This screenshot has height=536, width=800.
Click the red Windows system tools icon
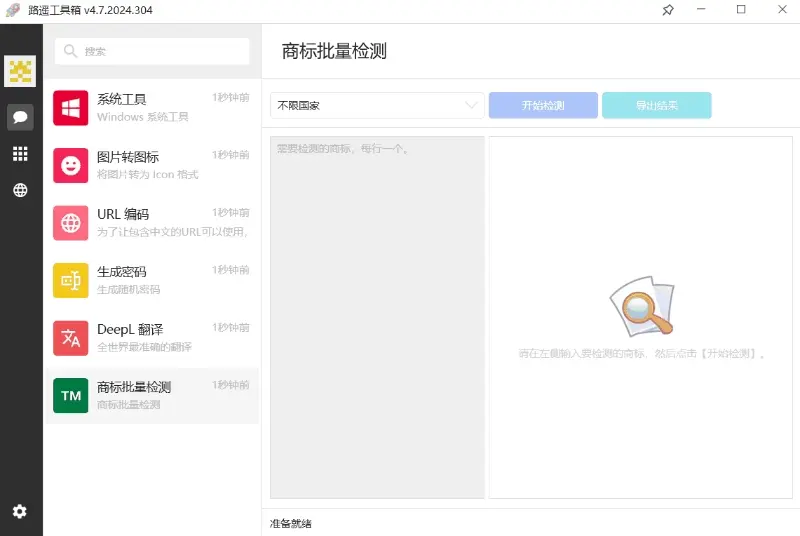pos(70,108)
